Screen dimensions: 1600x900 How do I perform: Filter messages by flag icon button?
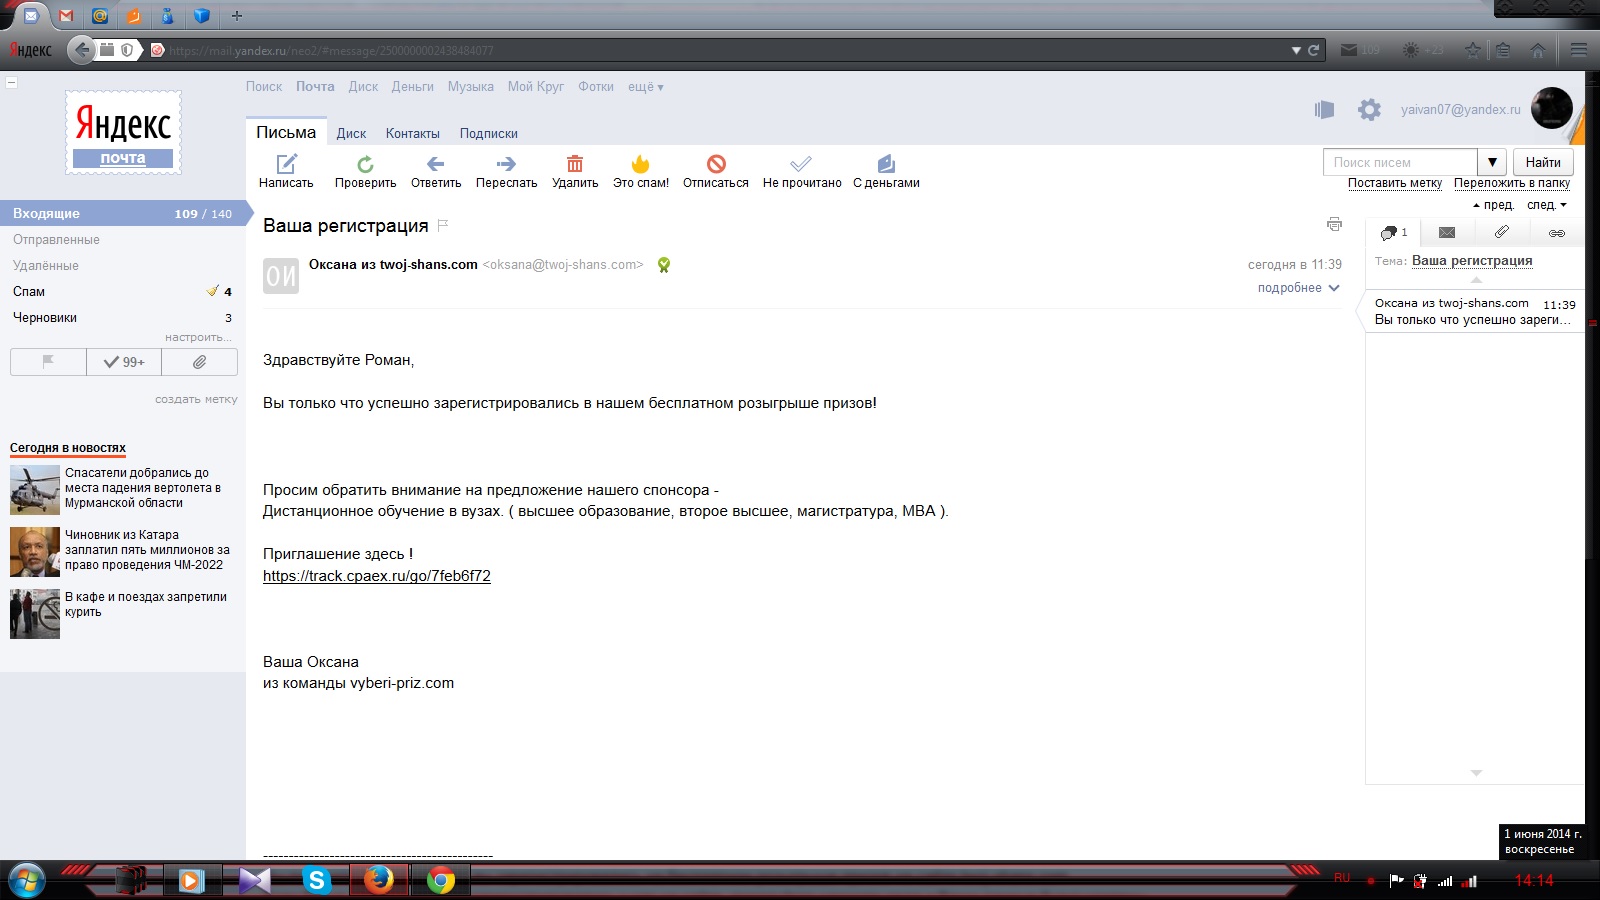(48, 362)
